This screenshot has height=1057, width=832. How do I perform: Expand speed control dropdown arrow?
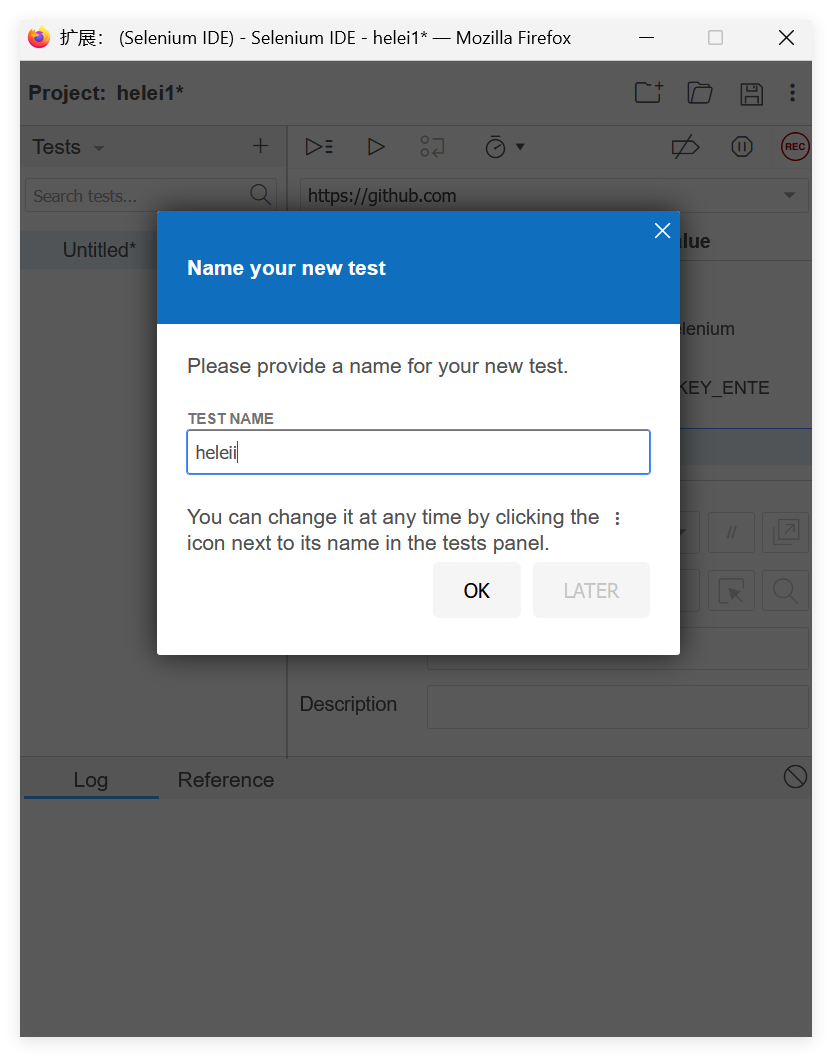[x=520, y=147]
